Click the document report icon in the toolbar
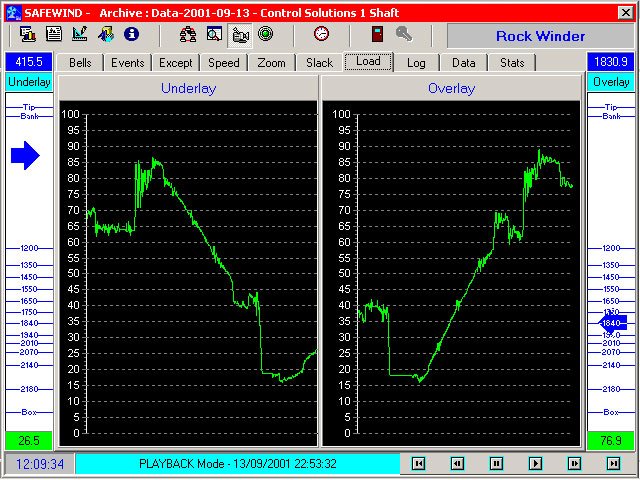Viewport: 640px width, 480px height. (54, 34)
